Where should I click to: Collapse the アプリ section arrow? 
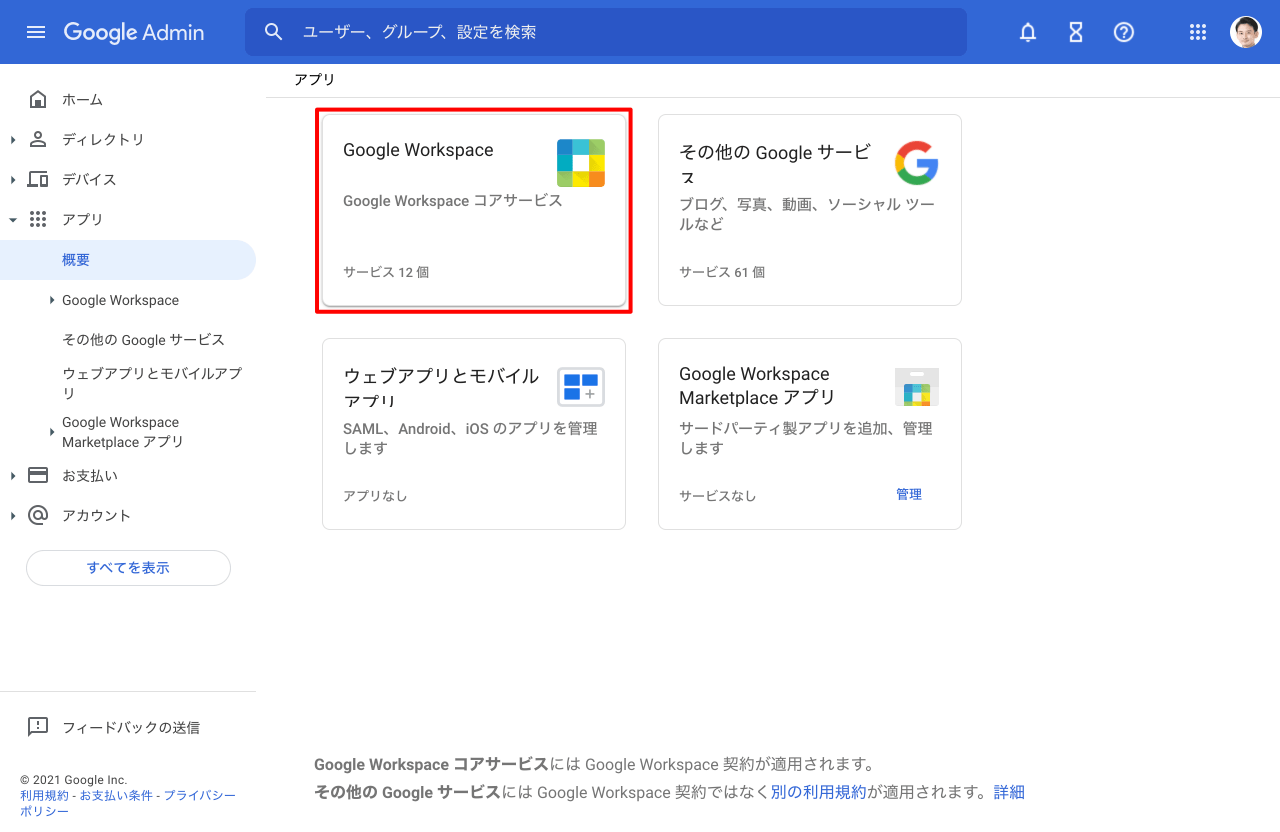pos(13,219)
